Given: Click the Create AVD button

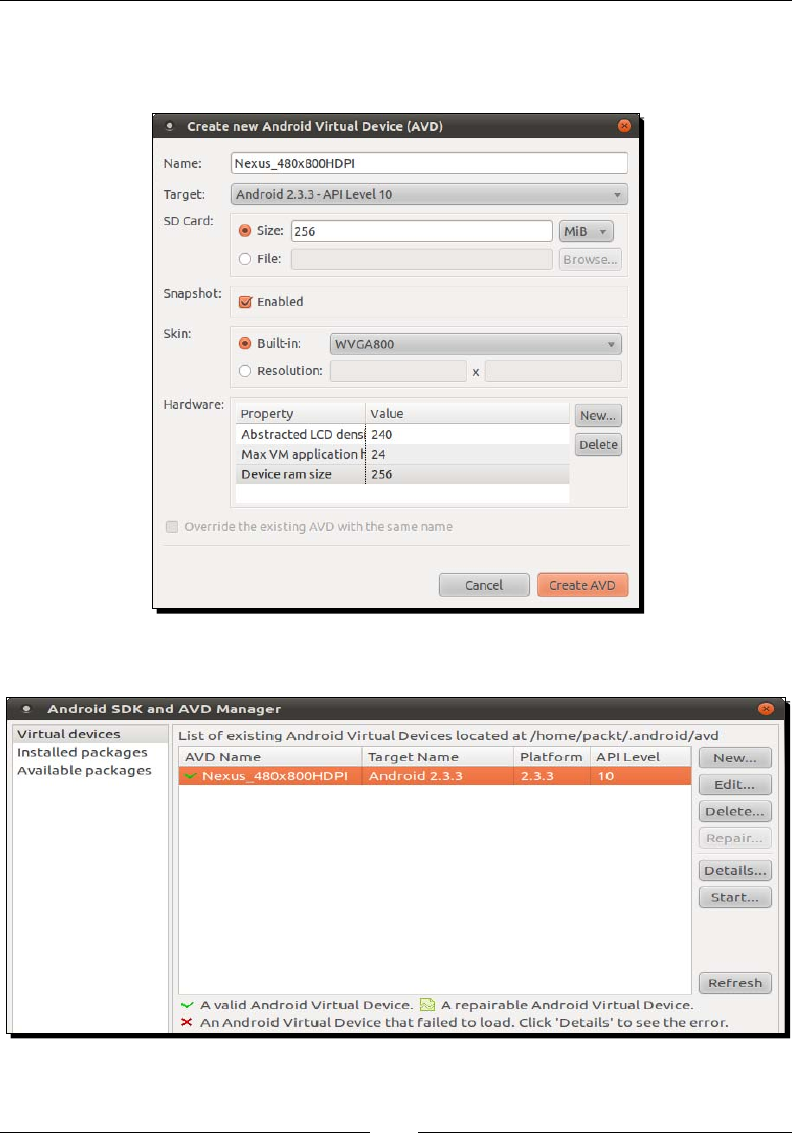Looking at the screenshot, I should click(x=582, y=585).
